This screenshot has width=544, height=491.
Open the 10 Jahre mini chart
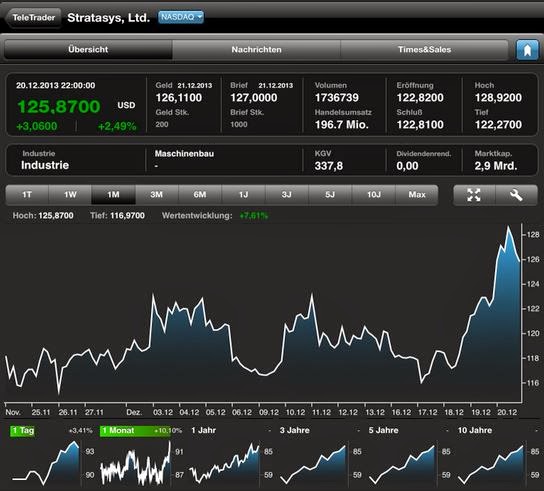pyautogui.click(x=498, y=457)
